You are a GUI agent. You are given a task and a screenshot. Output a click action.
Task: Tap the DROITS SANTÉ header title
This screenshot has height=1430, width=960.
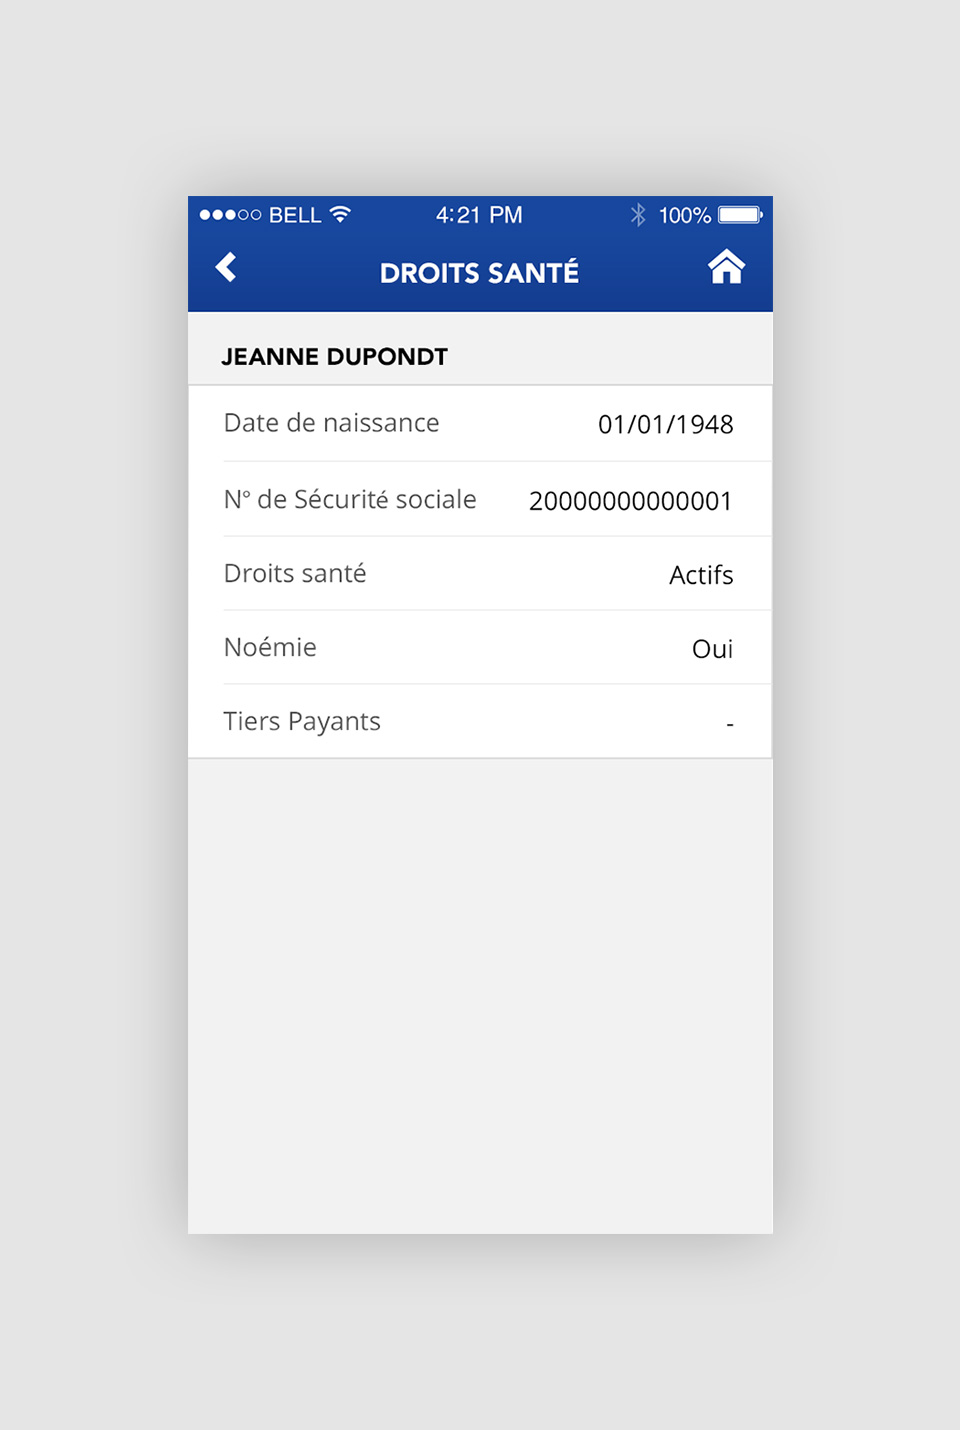[x=479, y=272]
